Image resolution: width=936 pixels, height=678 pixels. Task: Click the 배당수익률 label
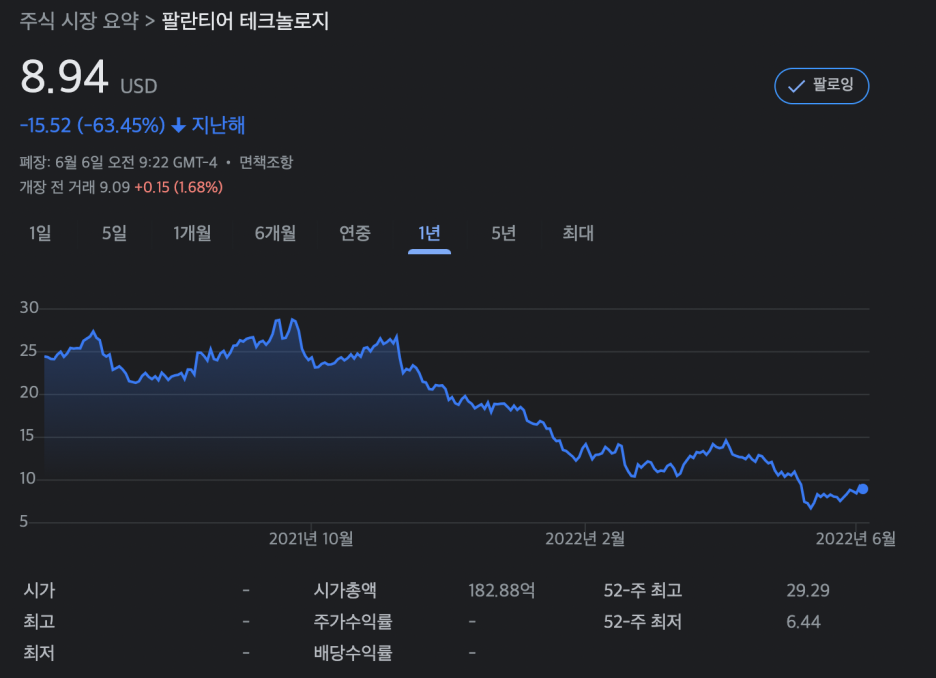pos(353,653)
